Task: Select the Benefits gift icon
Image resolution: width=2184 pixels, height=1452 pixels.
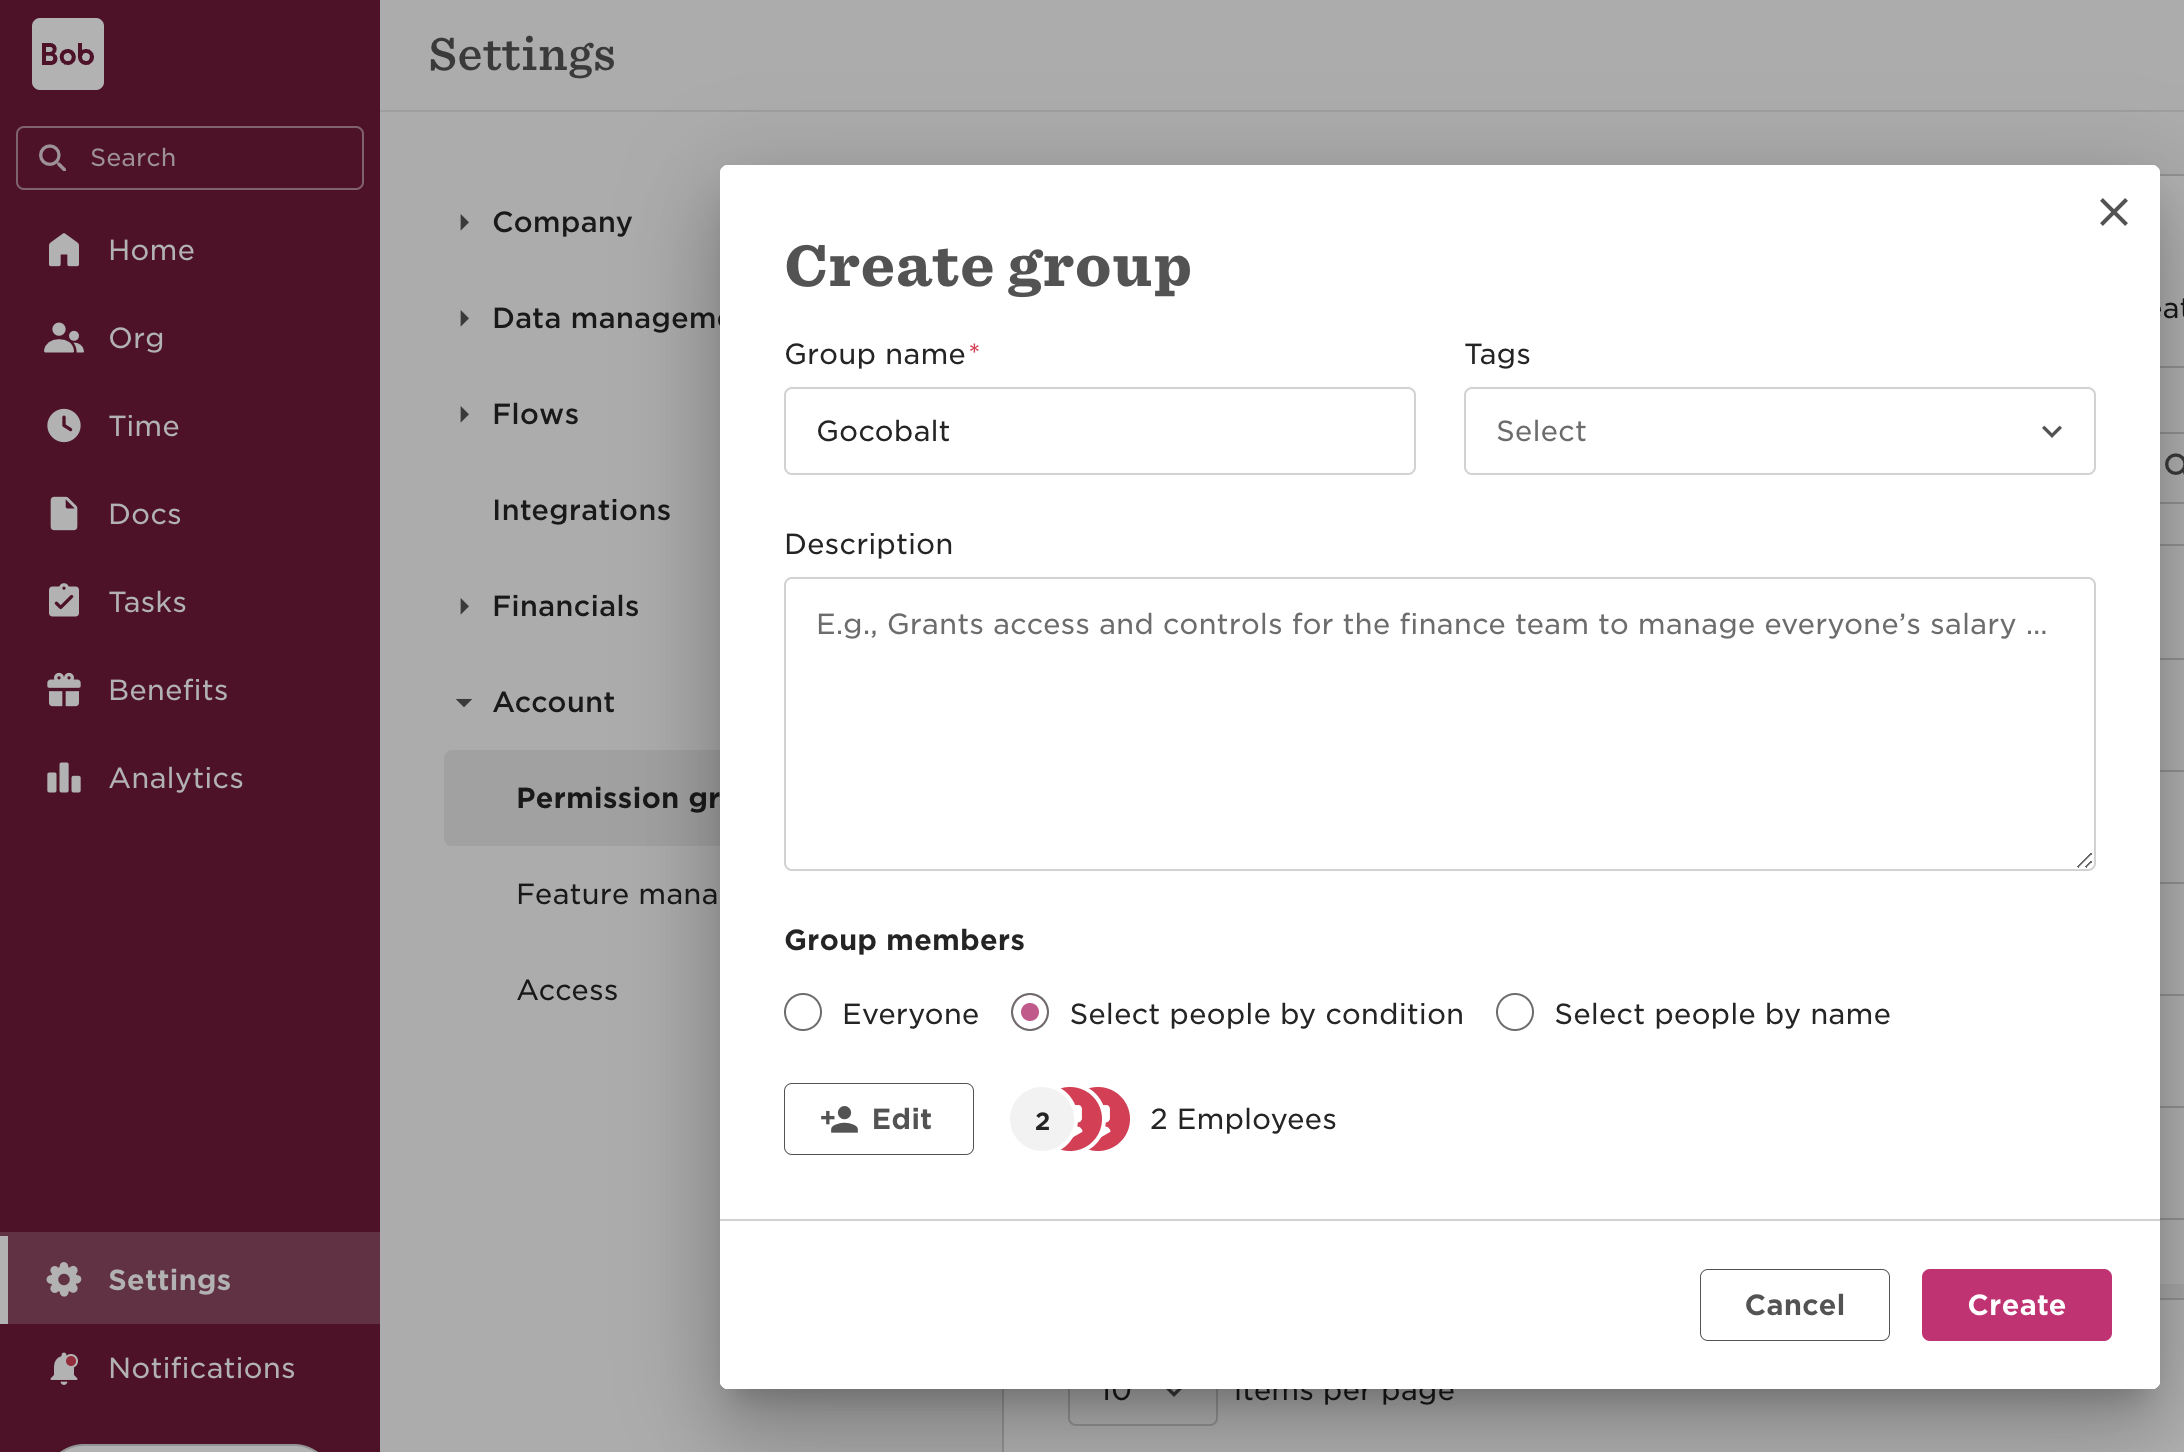Action: [x=63, y=689]
